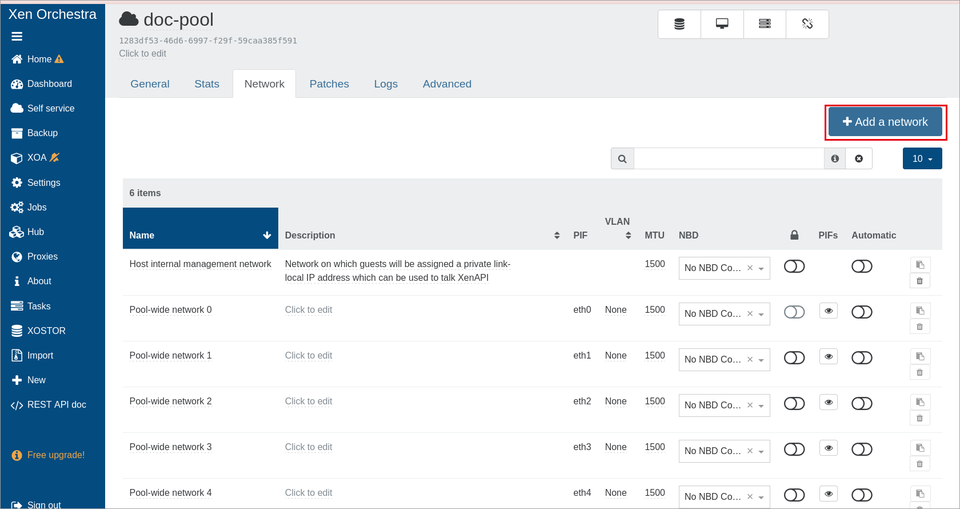The width and height of the screenshot is (960, 509).
Task: Toggle Automatic switch for Pool-wide network 2
Action: point(861,404)
